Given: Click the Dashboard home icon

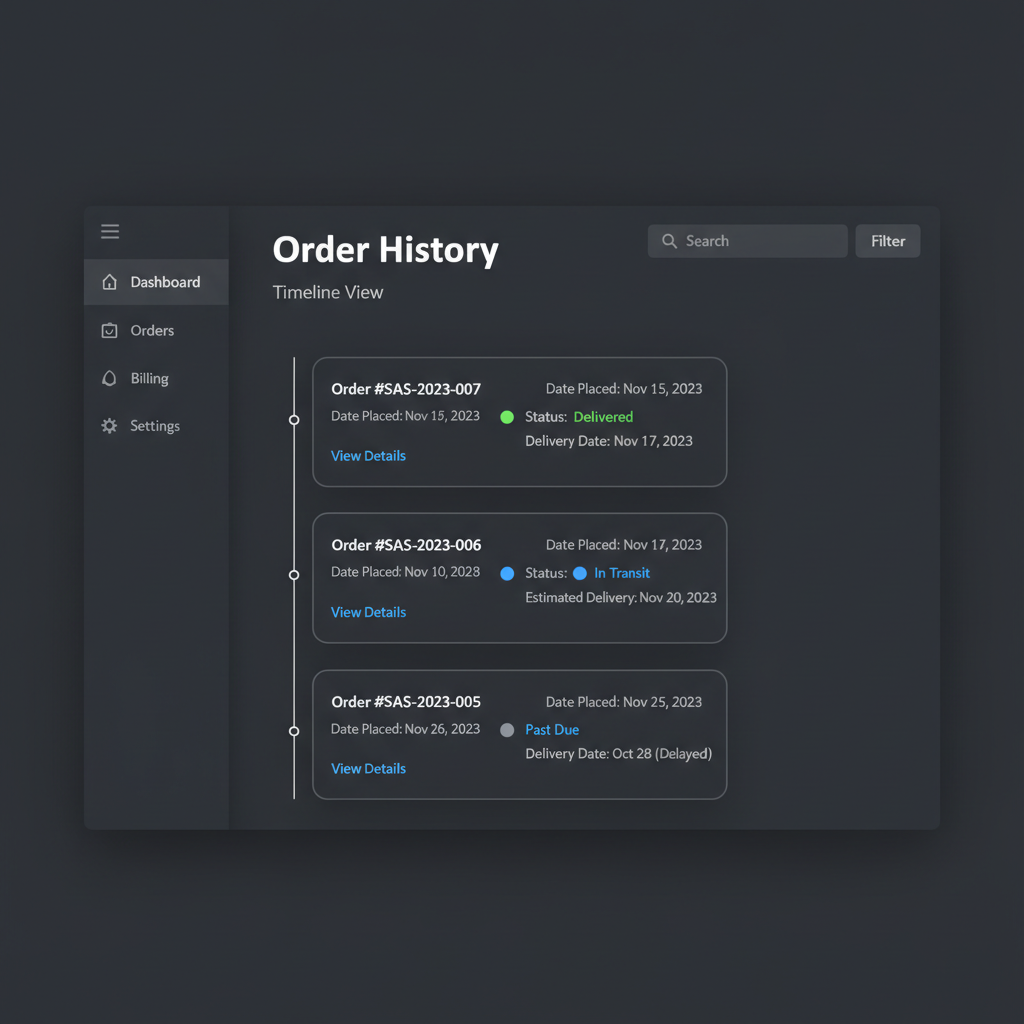Looking at the screenshot, I should [109, 282].
